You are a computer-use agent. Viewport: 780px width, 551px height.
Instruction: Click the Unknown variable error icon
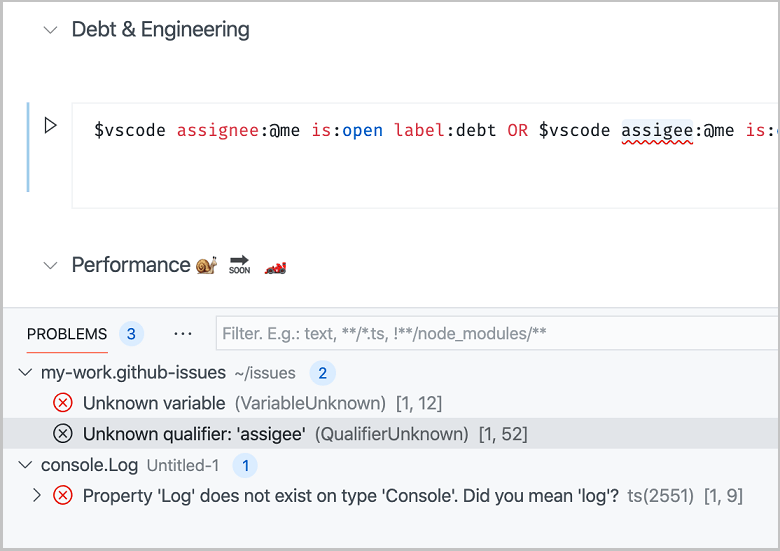(x=63, y=403)
